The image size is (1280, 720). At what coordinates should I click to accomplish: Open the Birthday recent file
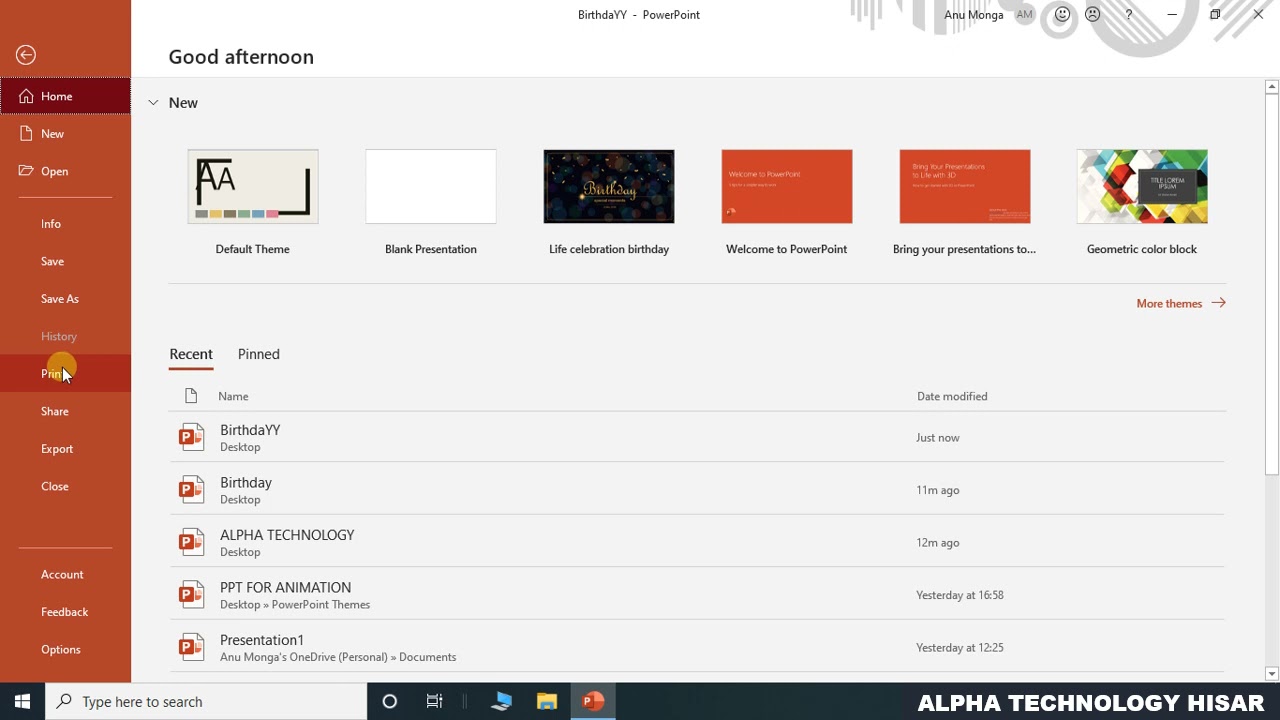pyautogui.click(x=697, y=490)
